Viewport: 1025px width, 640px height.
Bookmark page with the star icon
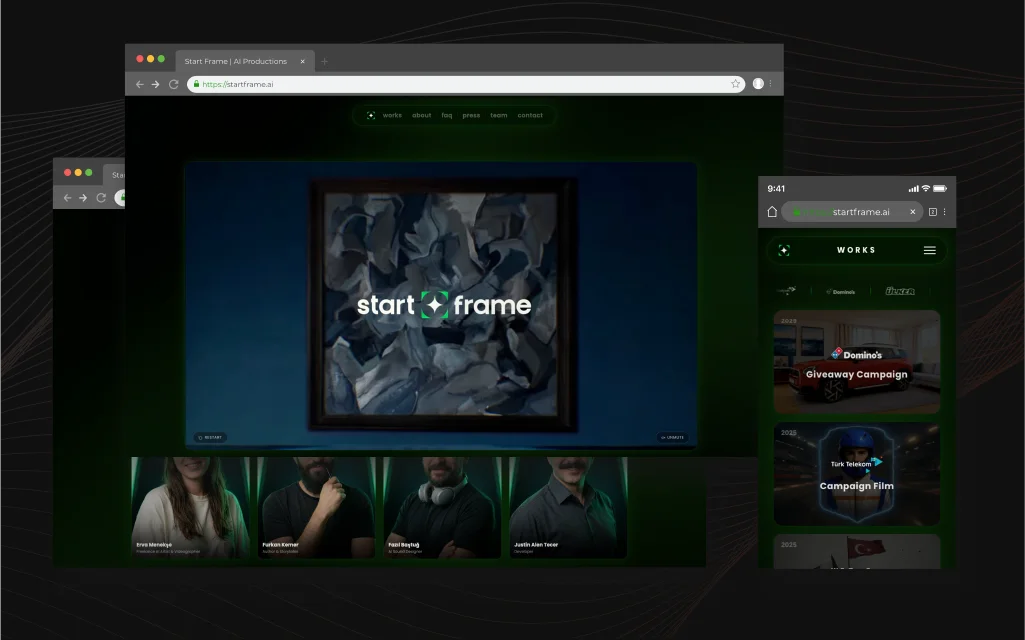735,84
